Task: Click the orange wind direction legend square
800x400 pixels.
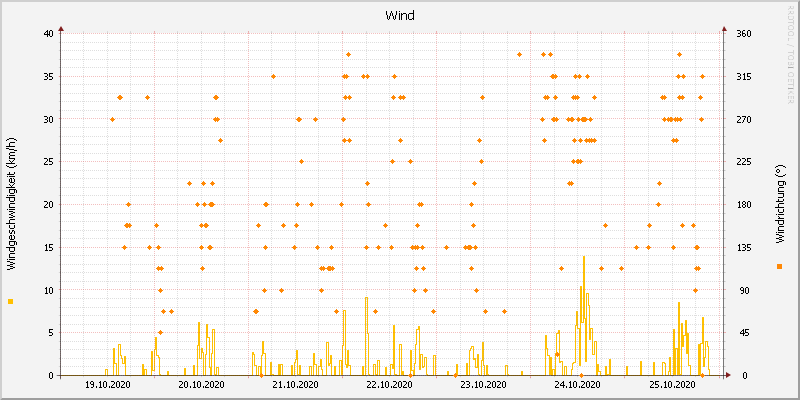Action: click(x=779, y=266)
